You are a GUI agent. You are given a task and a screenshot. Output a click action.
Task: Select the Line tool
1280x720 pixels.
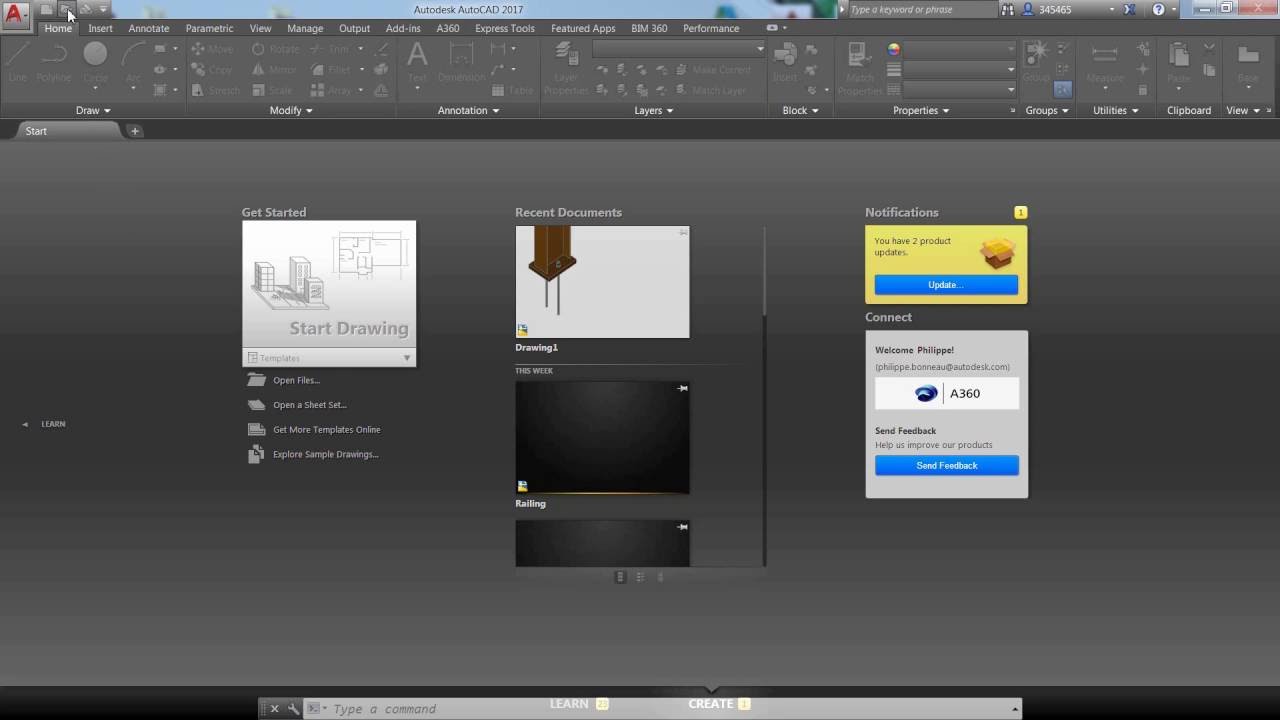(x=17, y=62)
